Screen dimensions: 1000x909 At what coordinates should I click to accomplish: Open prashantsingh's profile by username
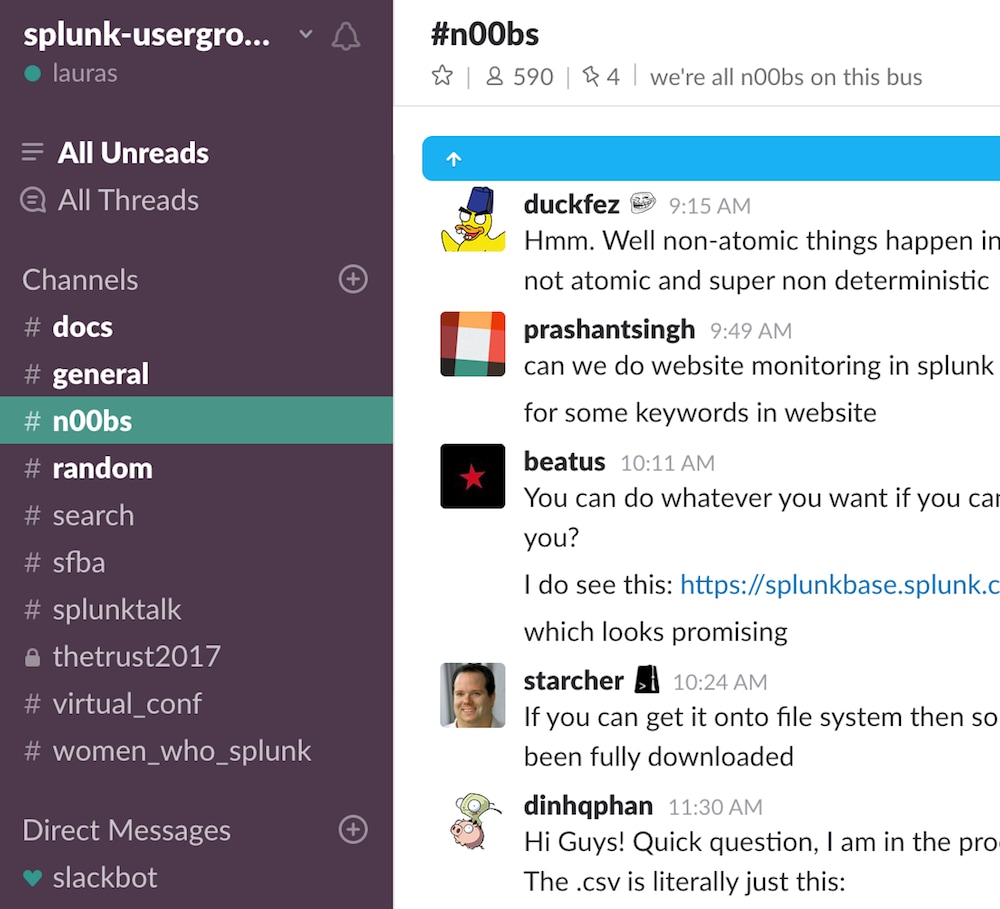(x=609, y=330)
